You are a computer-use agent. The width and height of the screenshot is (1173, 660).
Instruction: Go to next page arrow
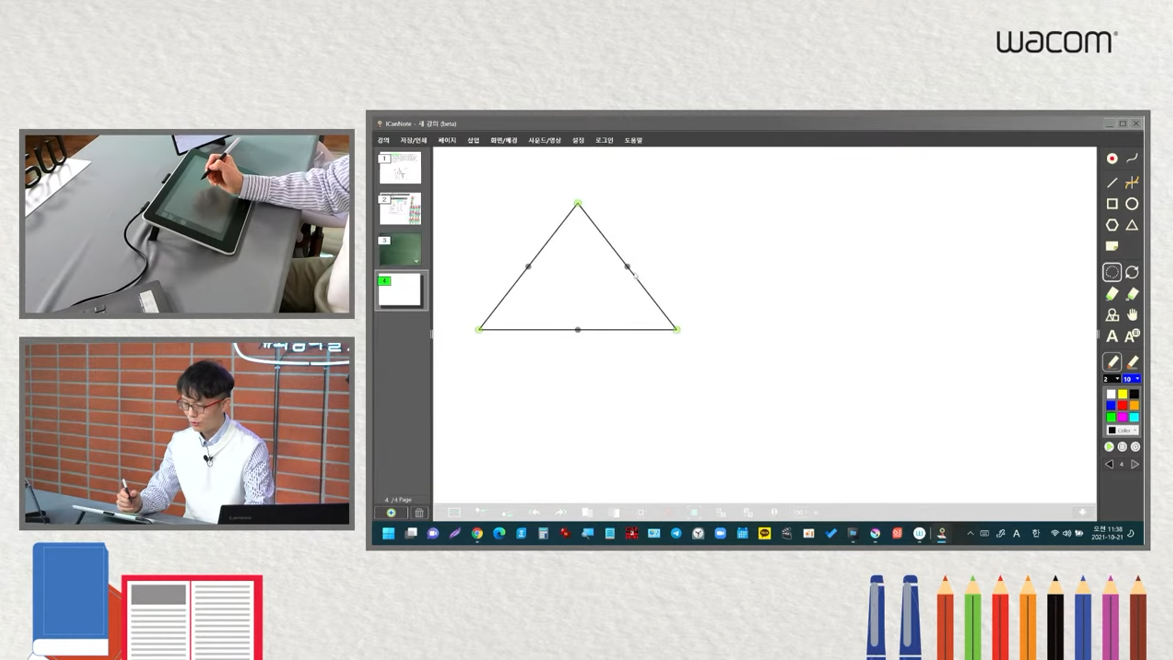pos(1135,464)
